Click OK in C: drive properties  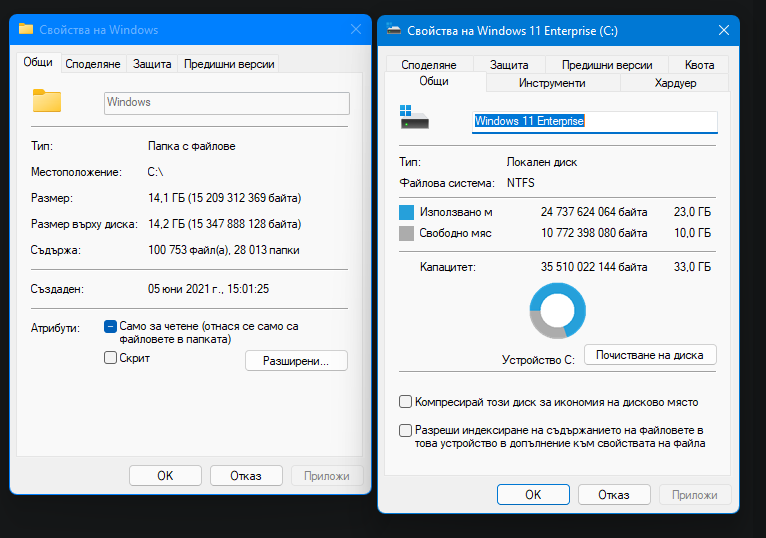(x=533, y=495)
